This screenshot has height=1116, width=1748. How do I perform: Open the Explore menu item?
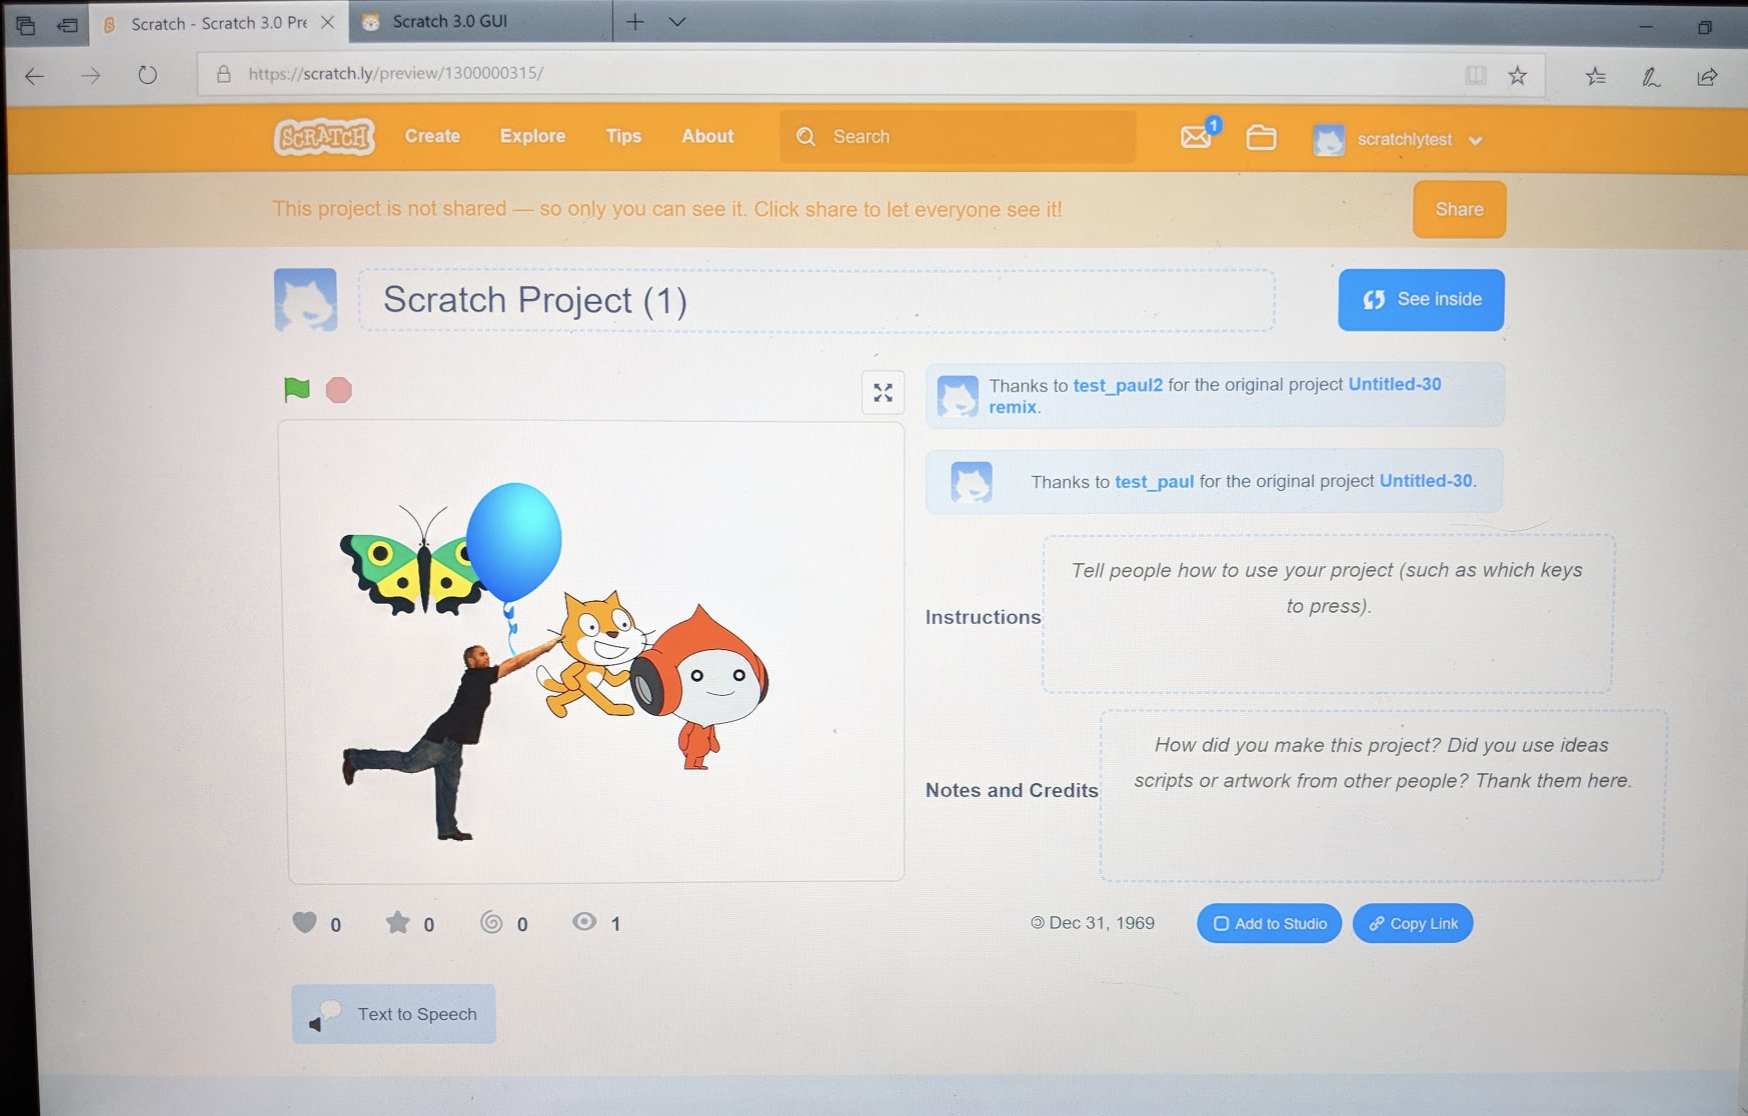[532, 136]
